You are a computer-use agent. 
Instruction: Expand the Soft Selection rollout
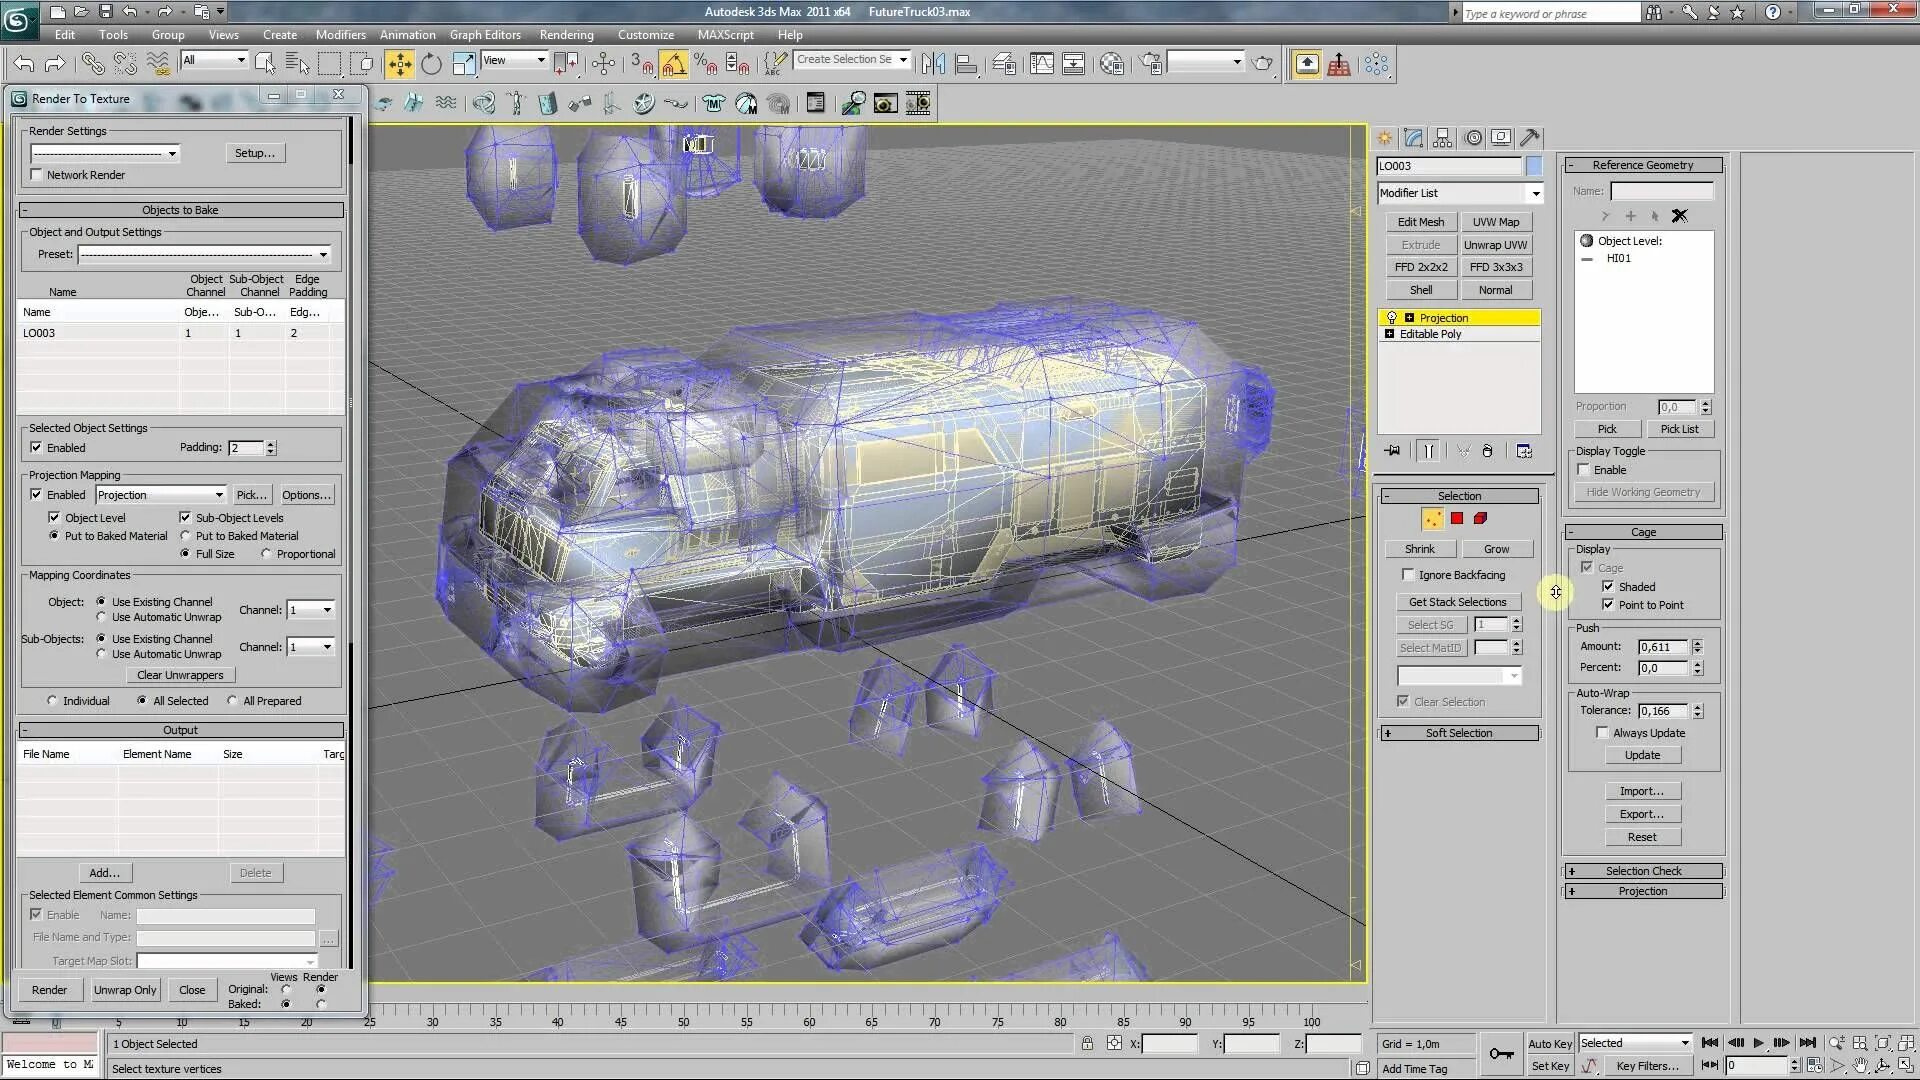[1458, 733]
